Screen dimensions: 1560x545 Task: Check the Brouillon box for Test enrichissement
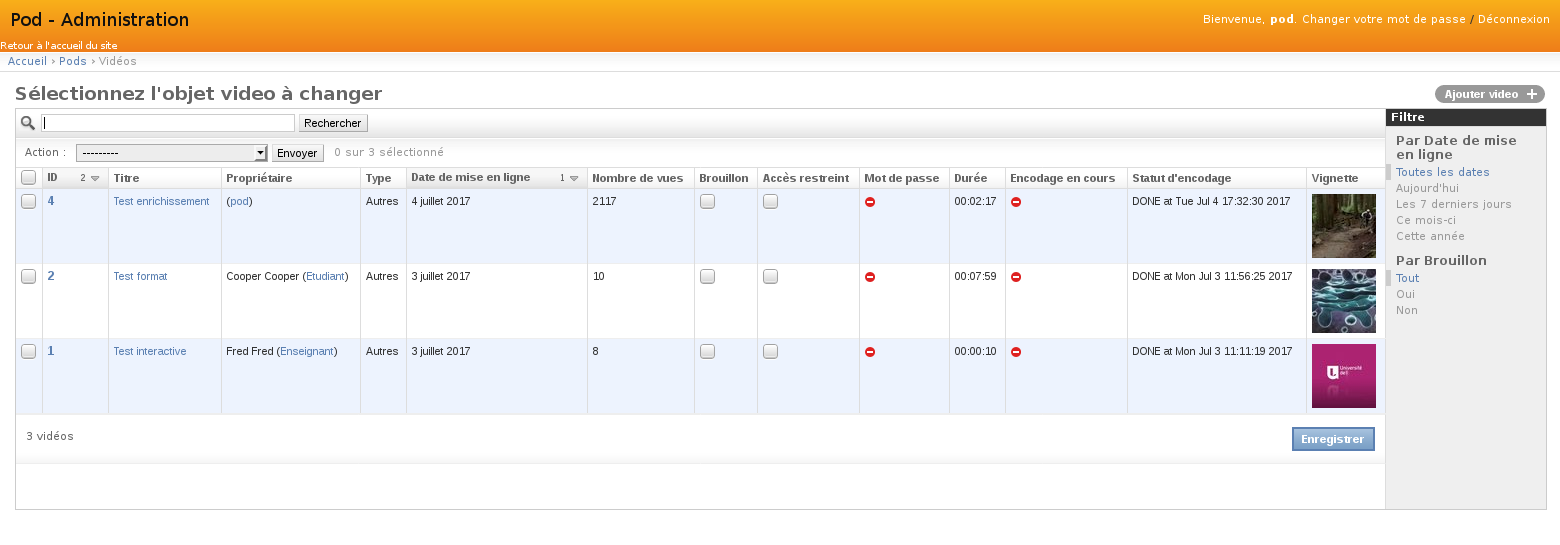707,202
